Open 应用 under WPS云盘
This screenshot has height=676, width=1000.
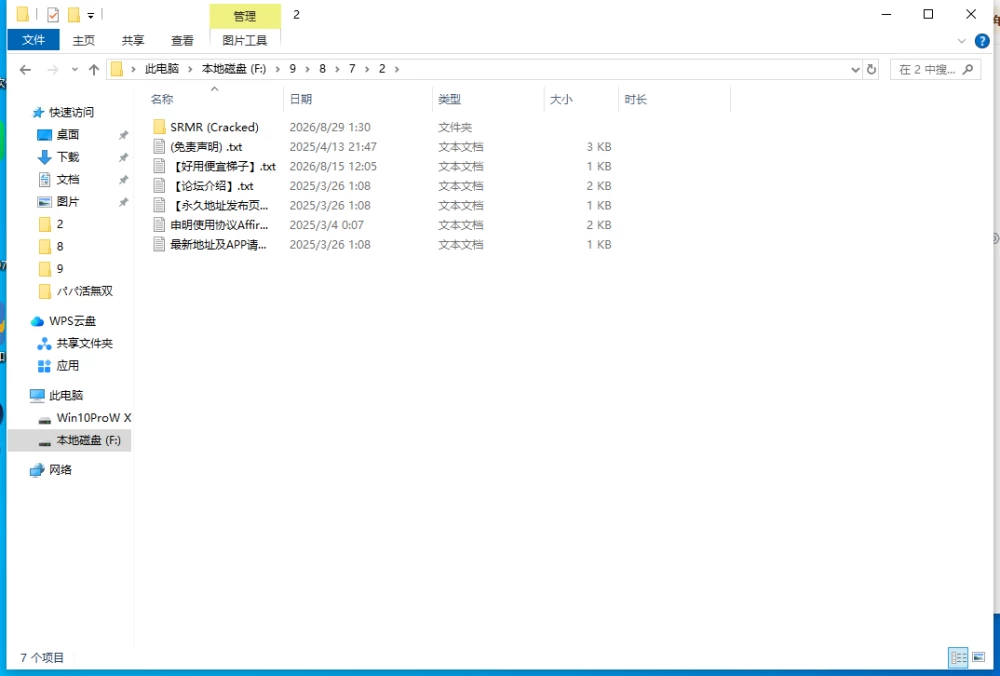click(x=68, y=365)
